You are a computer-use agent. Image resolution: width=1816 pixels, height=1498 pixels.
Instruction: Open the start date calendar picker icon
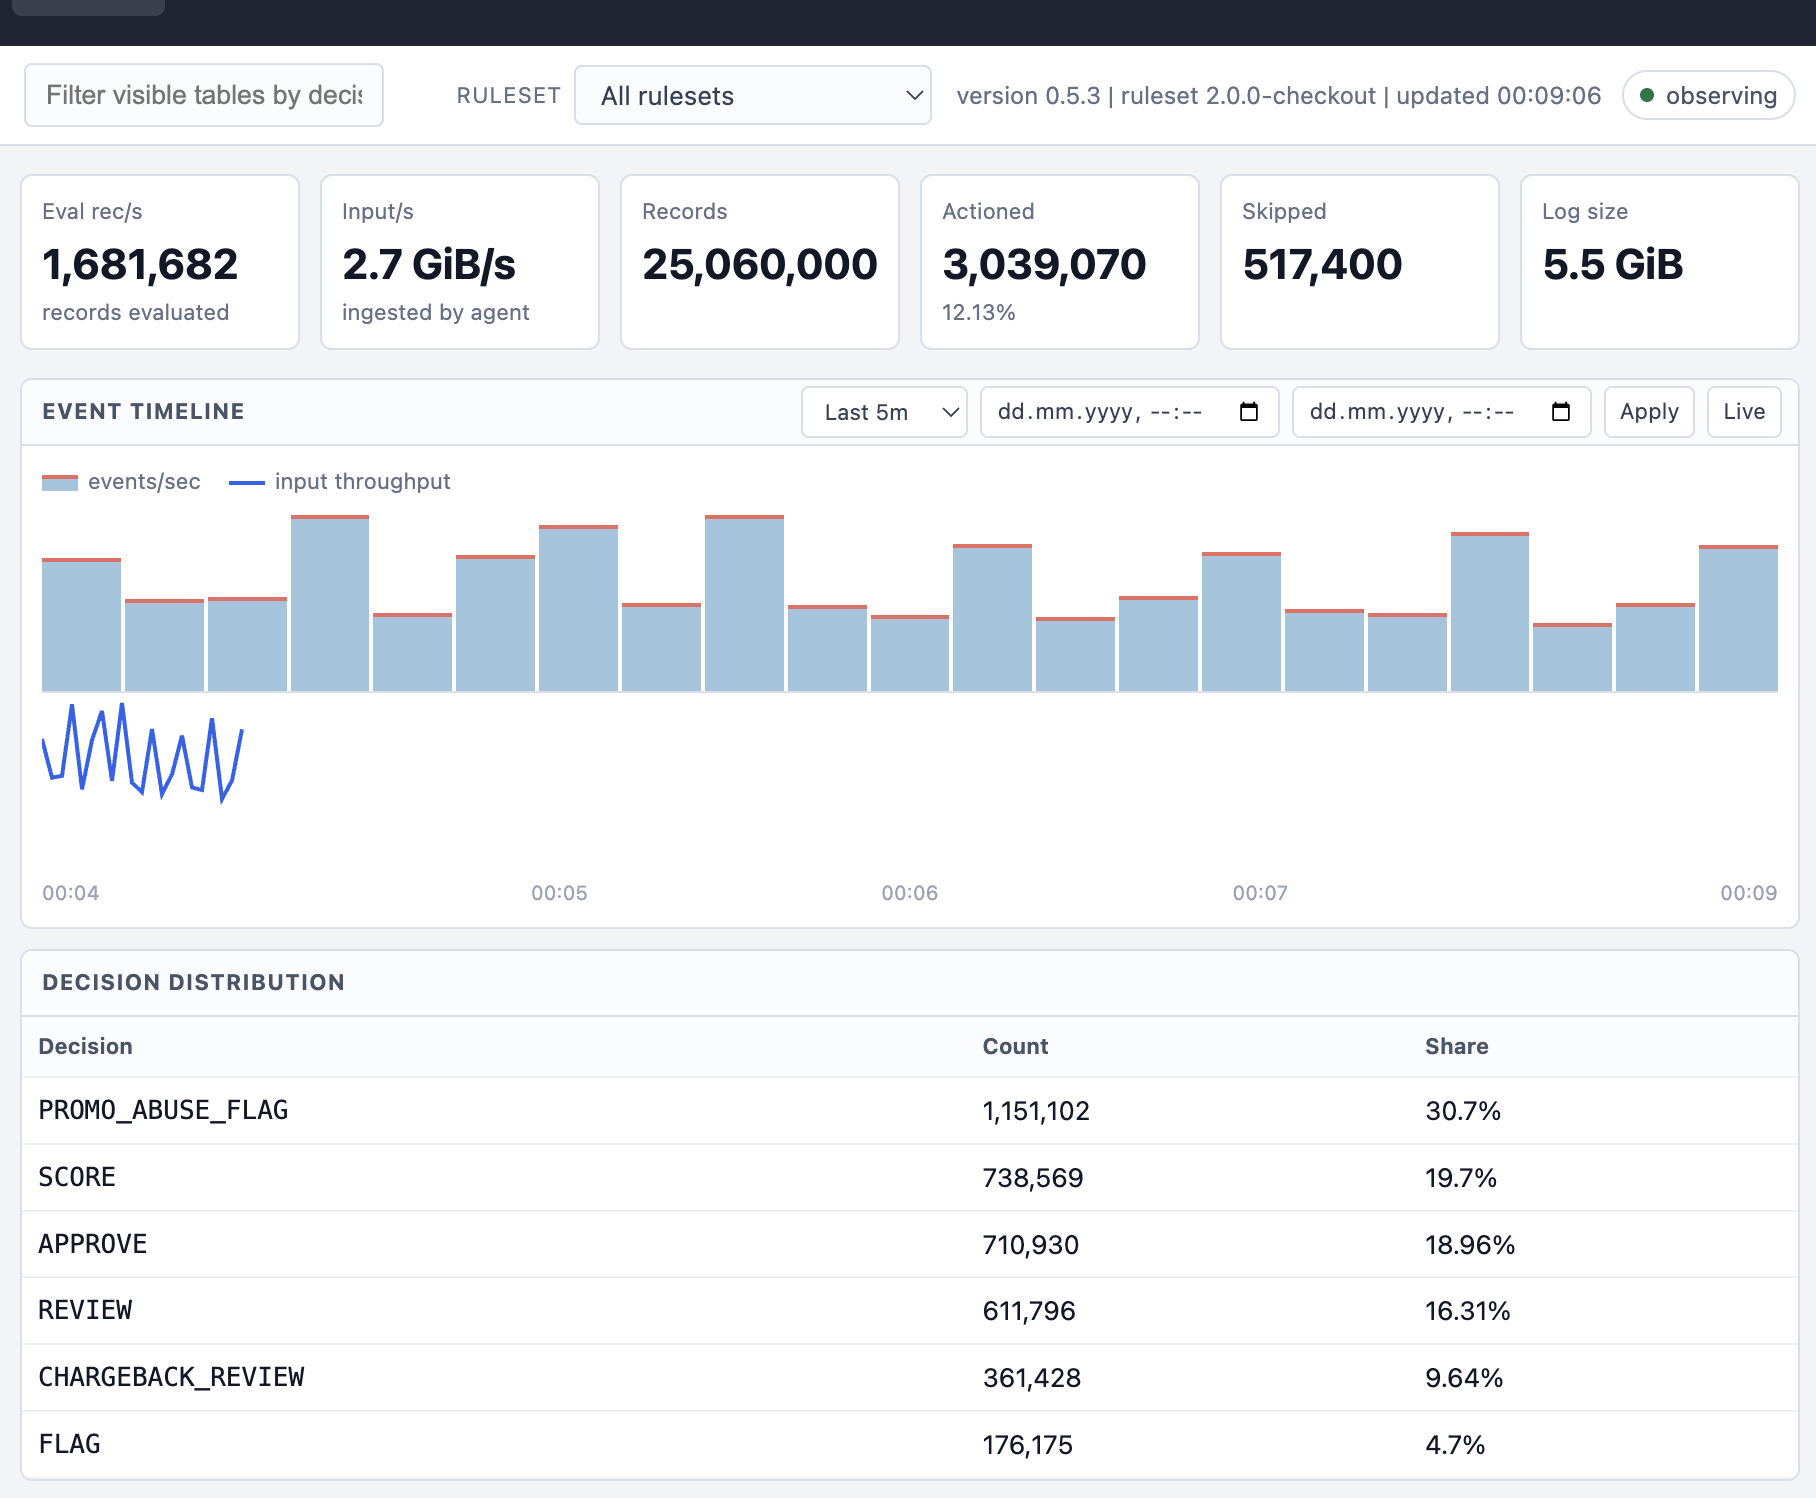point(1249,412)
